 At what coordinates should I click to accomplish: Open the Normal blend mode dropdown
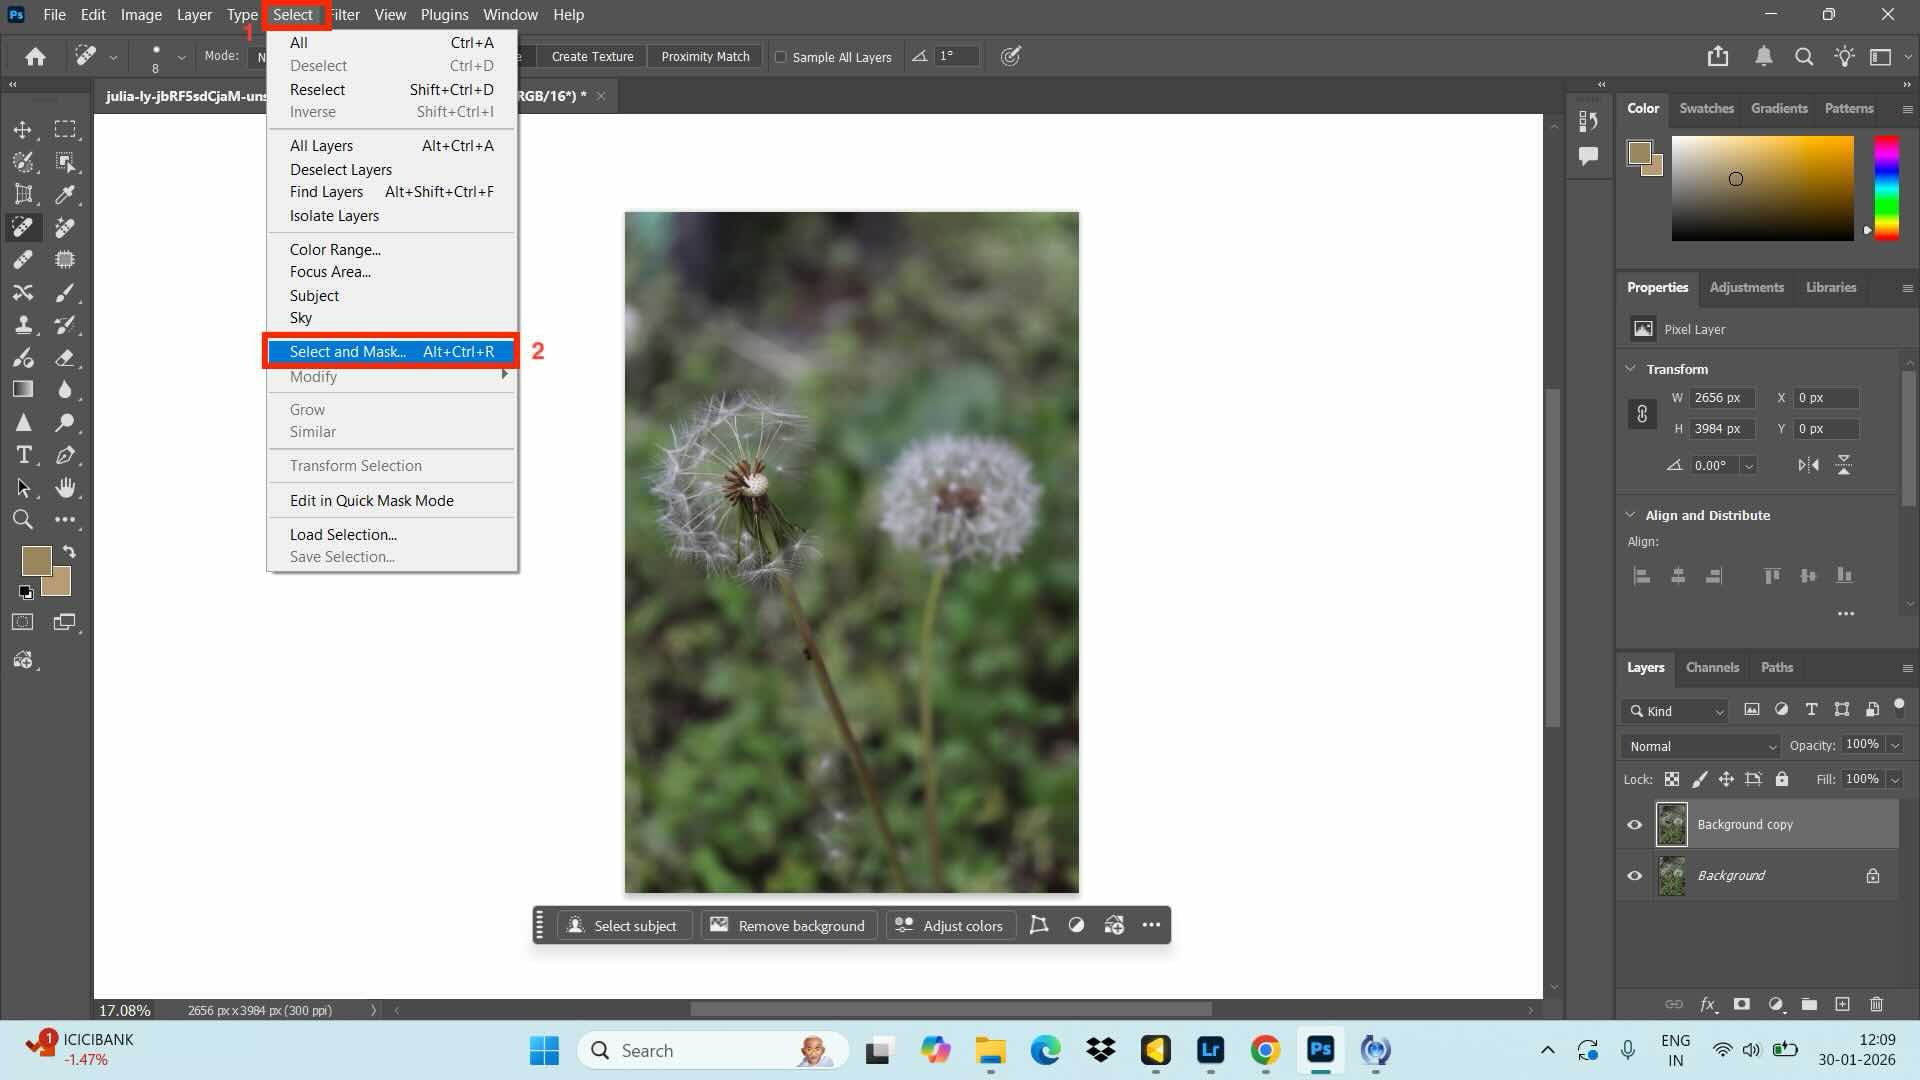tap(1698, 746)
